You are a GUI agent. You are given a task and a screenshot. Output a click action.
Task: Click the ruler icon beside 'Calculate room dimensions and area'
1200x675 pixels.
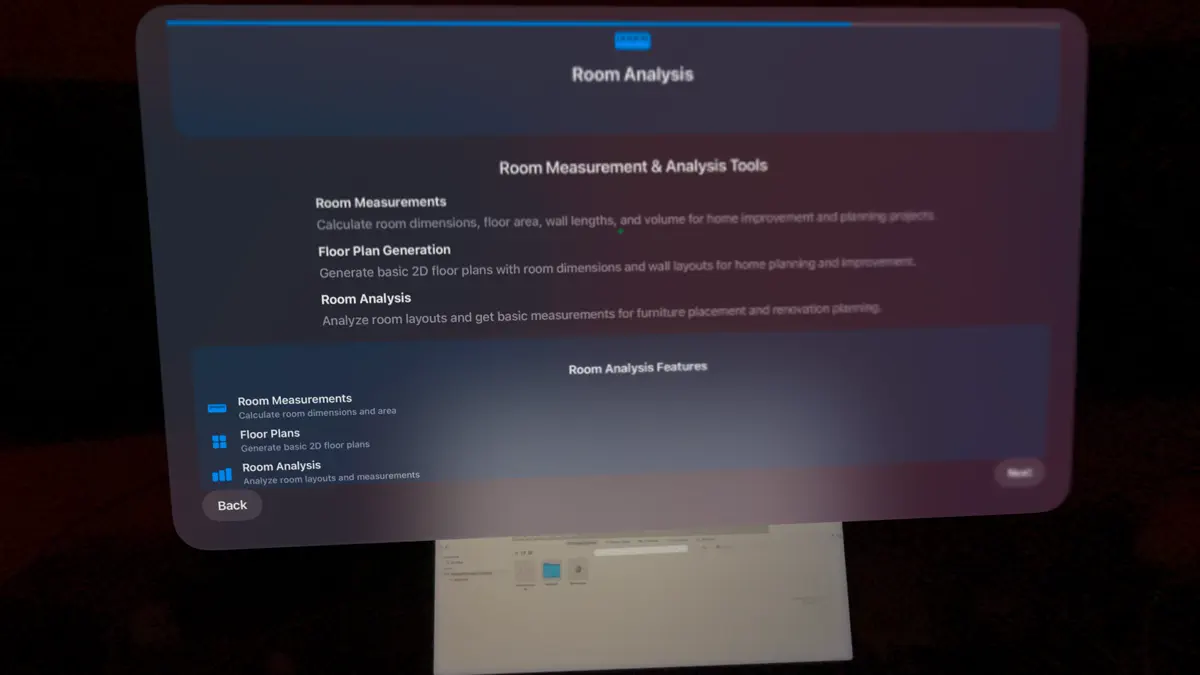[x=217, y=408]
